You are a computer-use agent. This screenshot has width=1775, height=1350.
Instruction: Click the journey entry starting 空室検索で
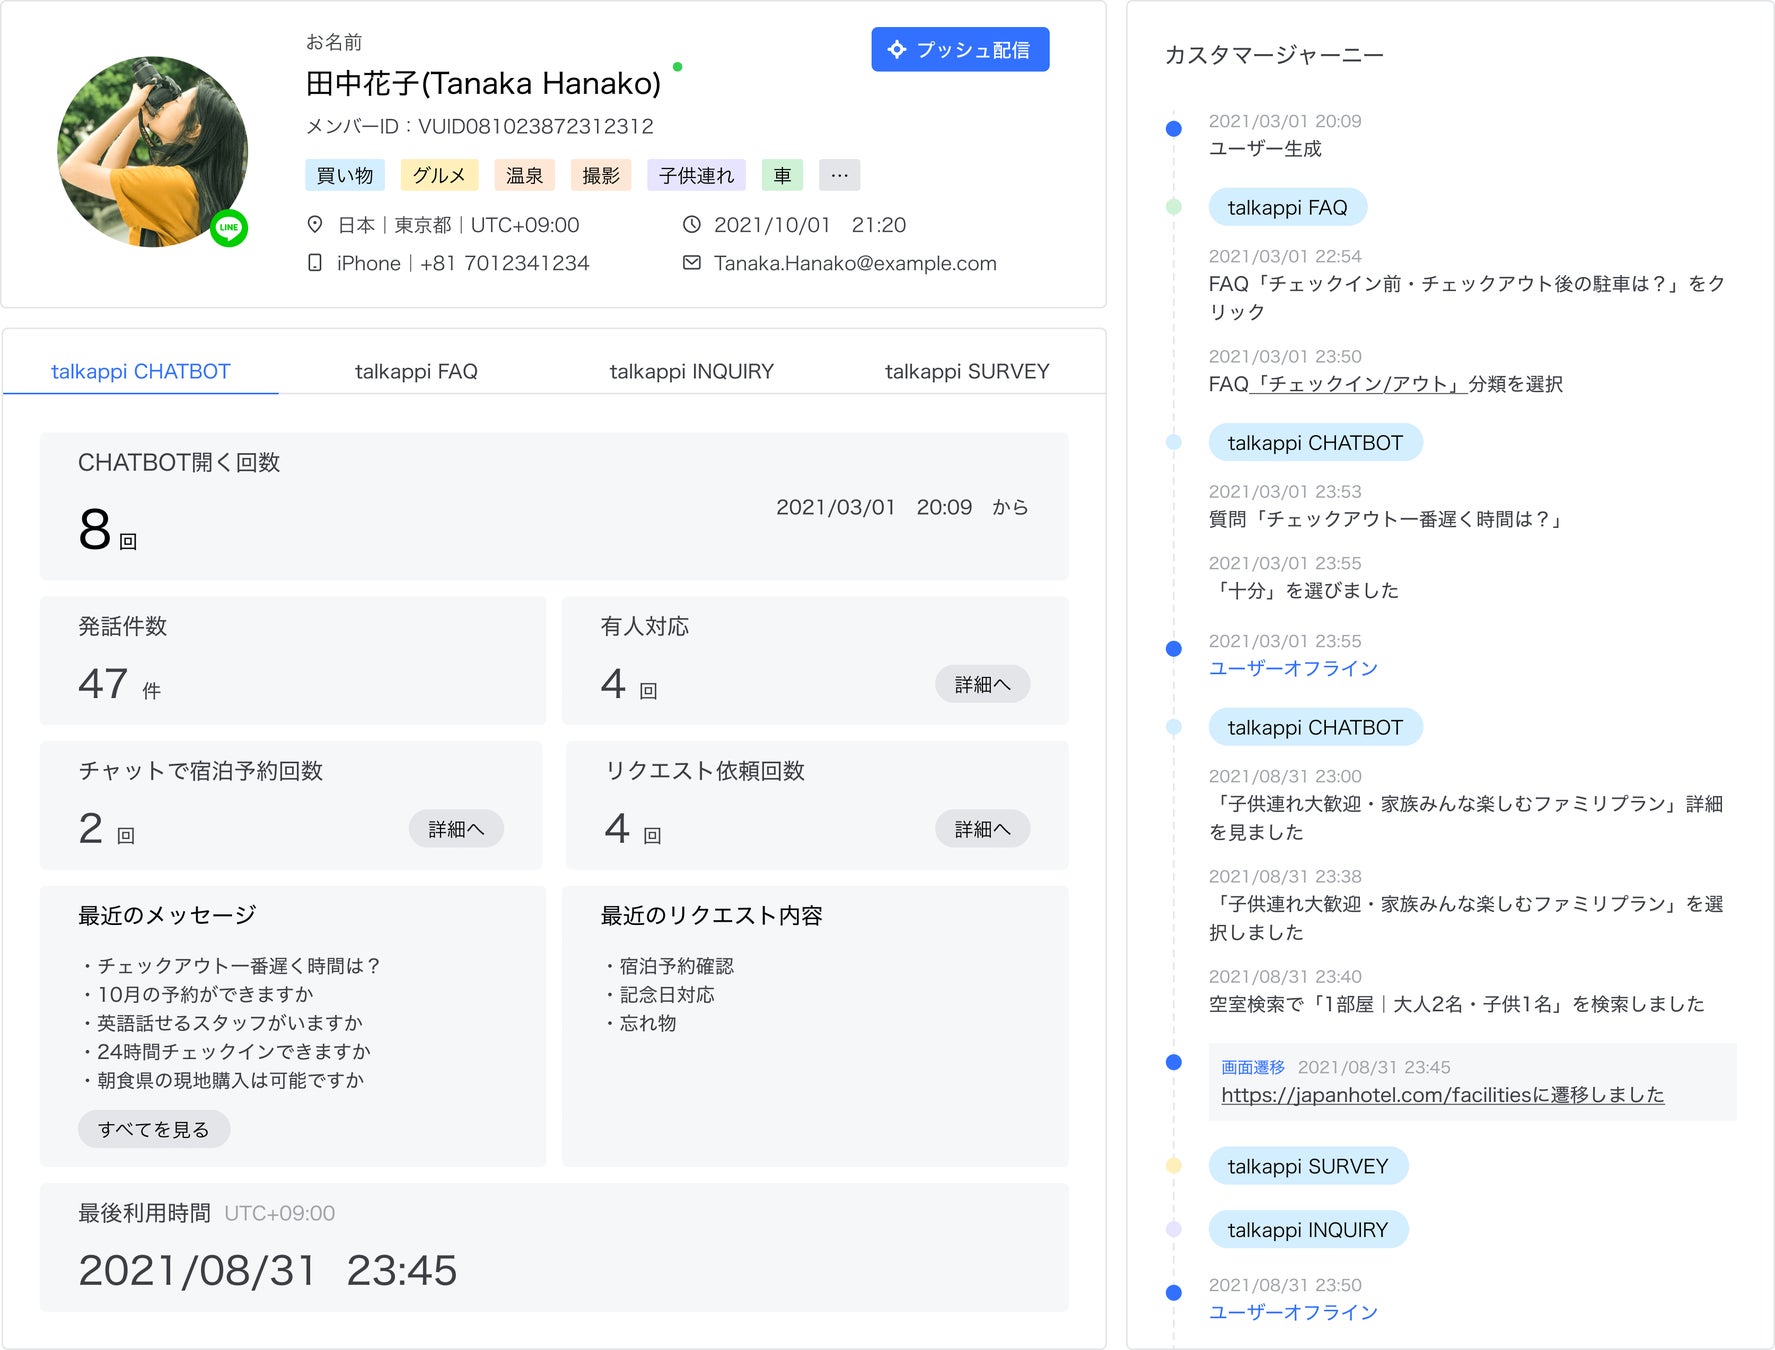point(1457,1004)
